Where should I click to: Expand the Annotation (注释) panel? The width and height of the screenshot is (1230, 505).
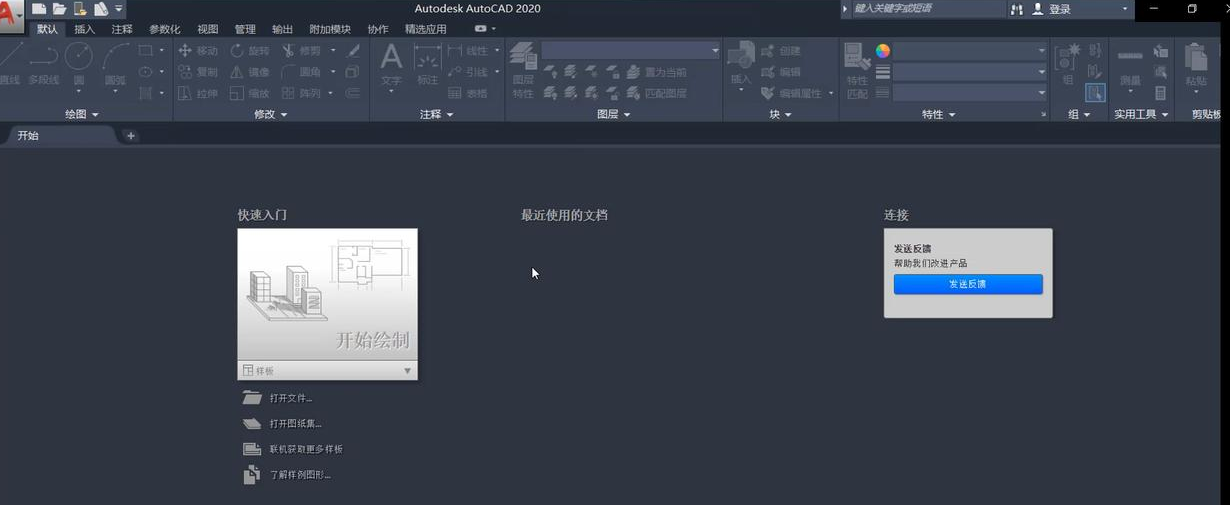click(436, 114)
